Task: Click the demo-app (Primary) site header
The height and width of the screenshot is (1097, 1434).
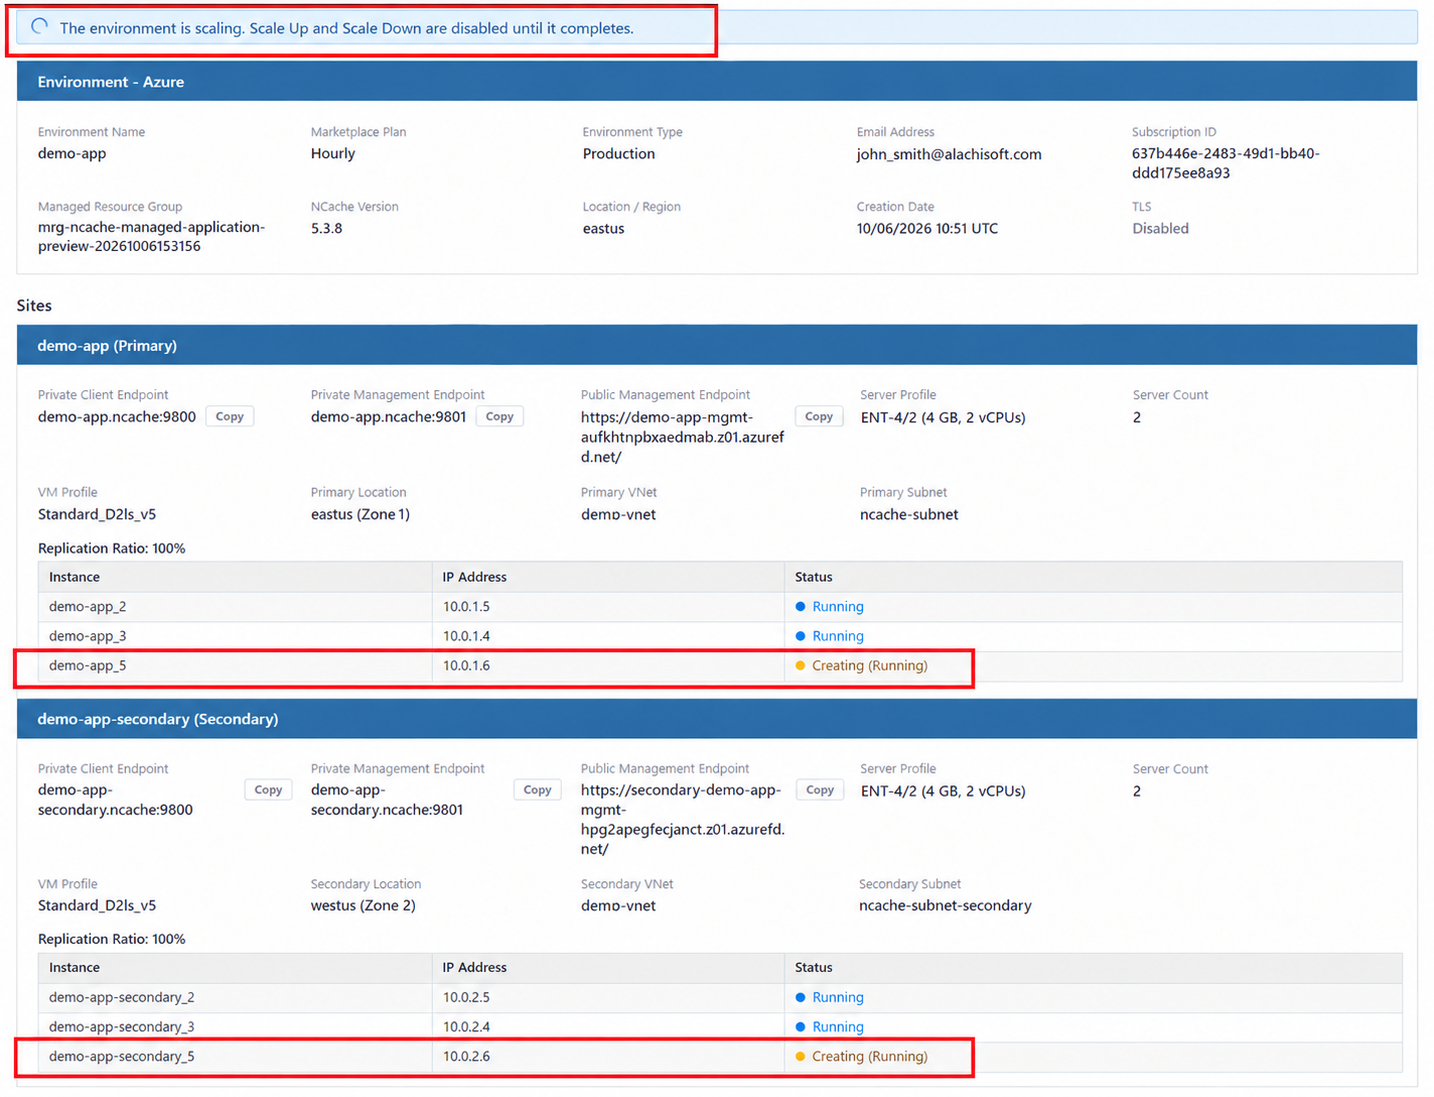Action: coord(717,345)
